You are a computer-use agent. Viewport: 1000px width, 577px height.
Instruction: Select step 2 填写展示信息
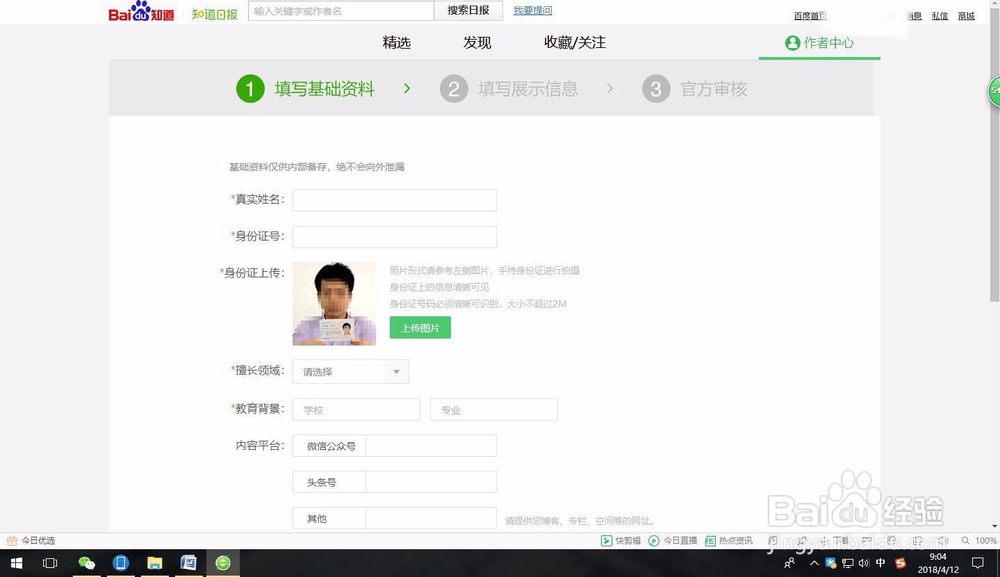518,89
